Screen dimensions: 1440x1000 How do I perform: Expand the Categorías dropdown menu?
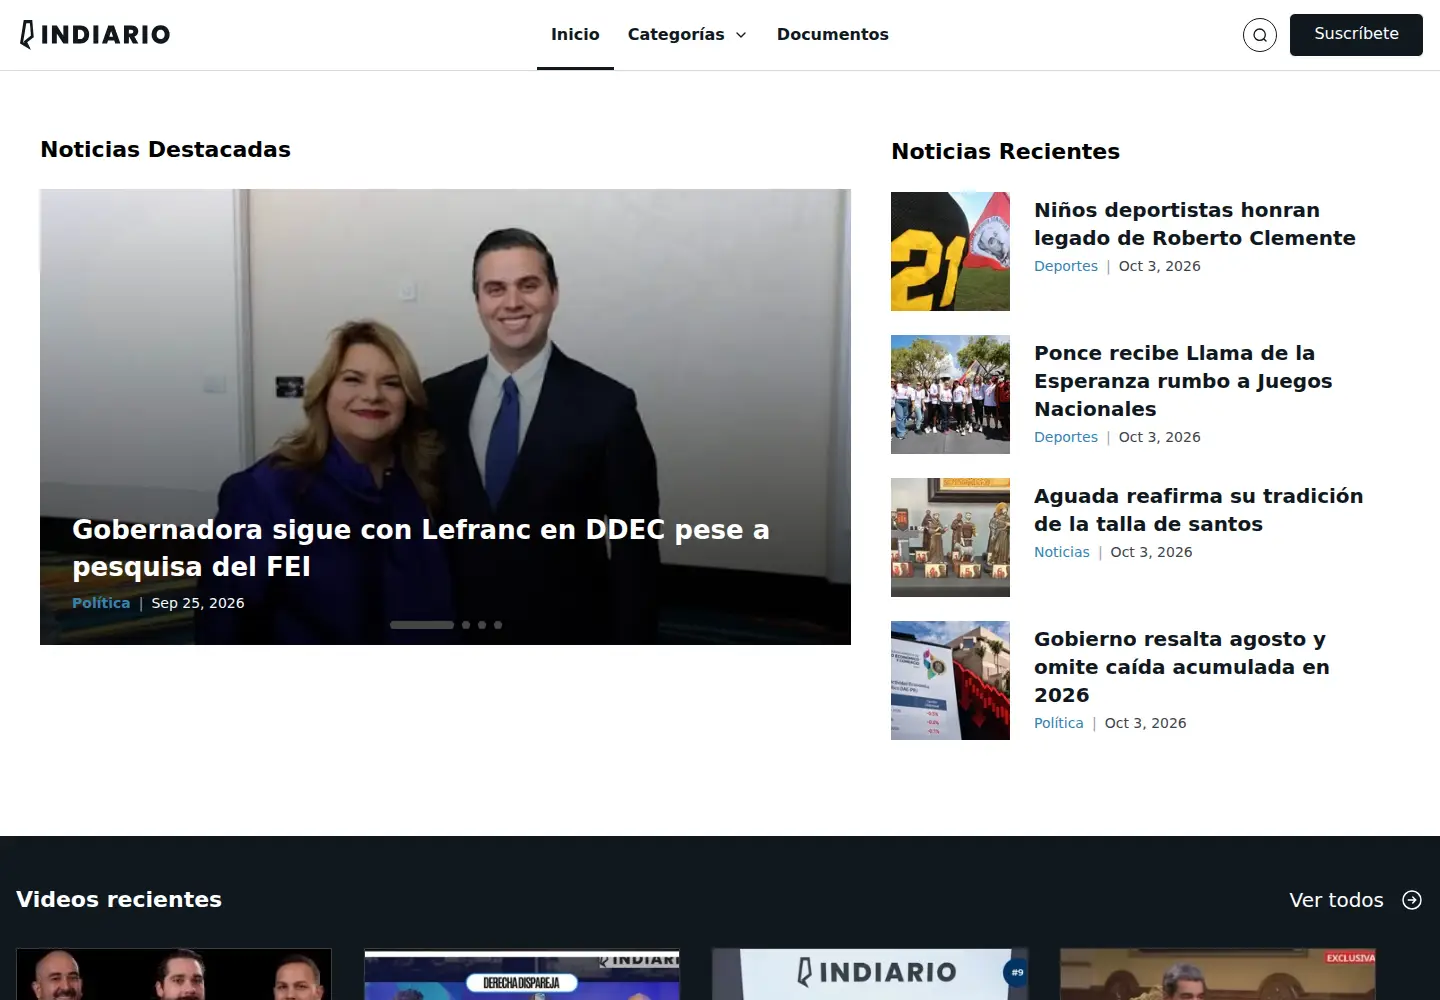click(687, 35)
